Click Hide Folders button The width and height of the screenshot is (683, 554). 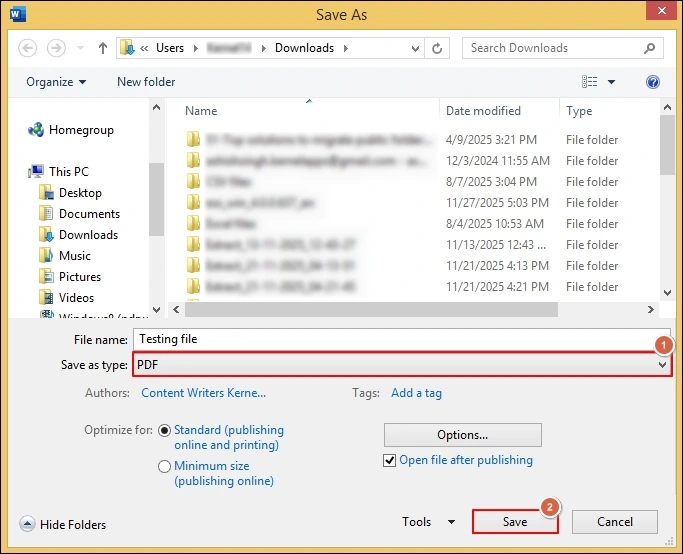click(x=63, y=524)
